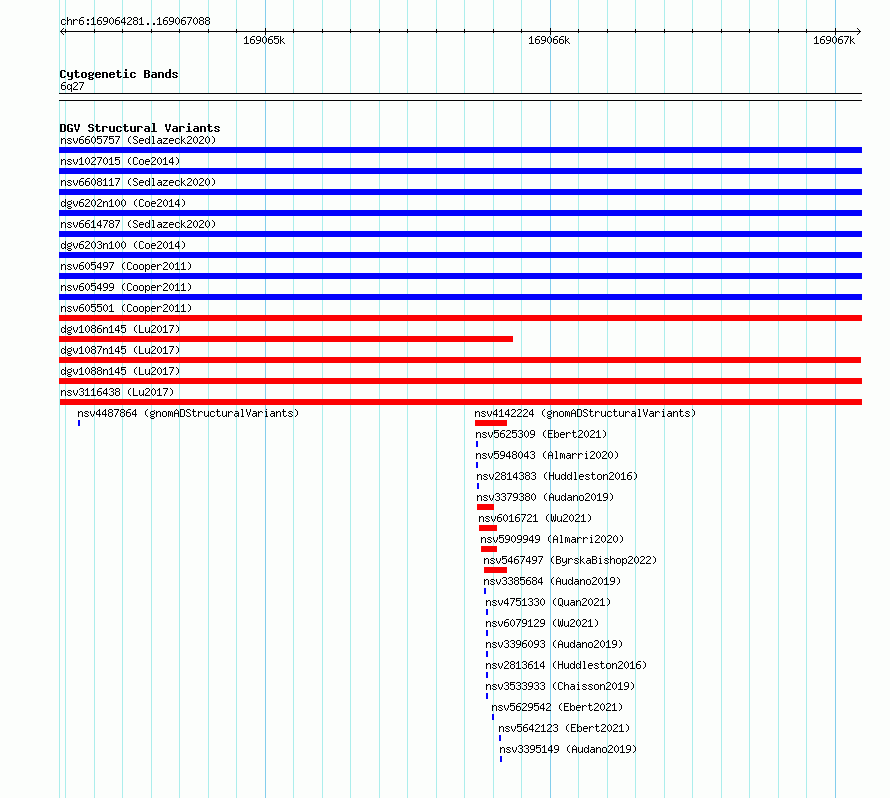Image resolution: width=890 pixels, height=798 pixels.
Task: Click the red bar under nsv3379380
Action: coord(486,507)
